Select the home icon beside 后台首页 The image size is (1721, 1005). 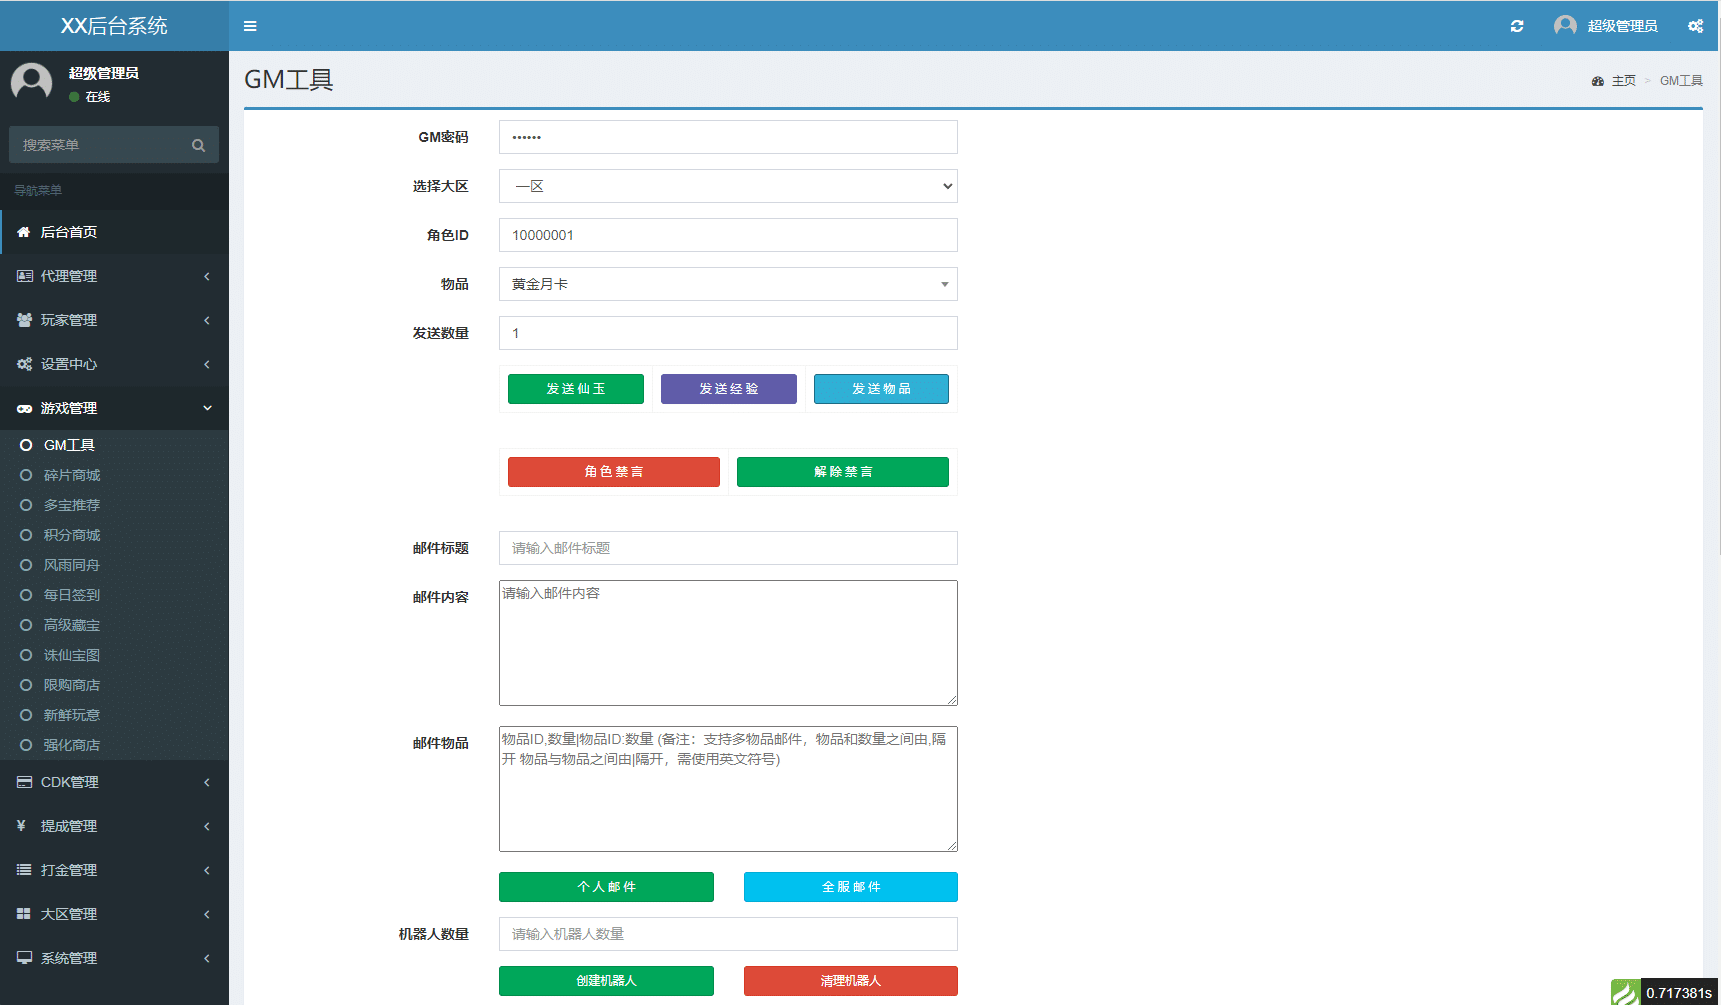(x=24, y=231)
